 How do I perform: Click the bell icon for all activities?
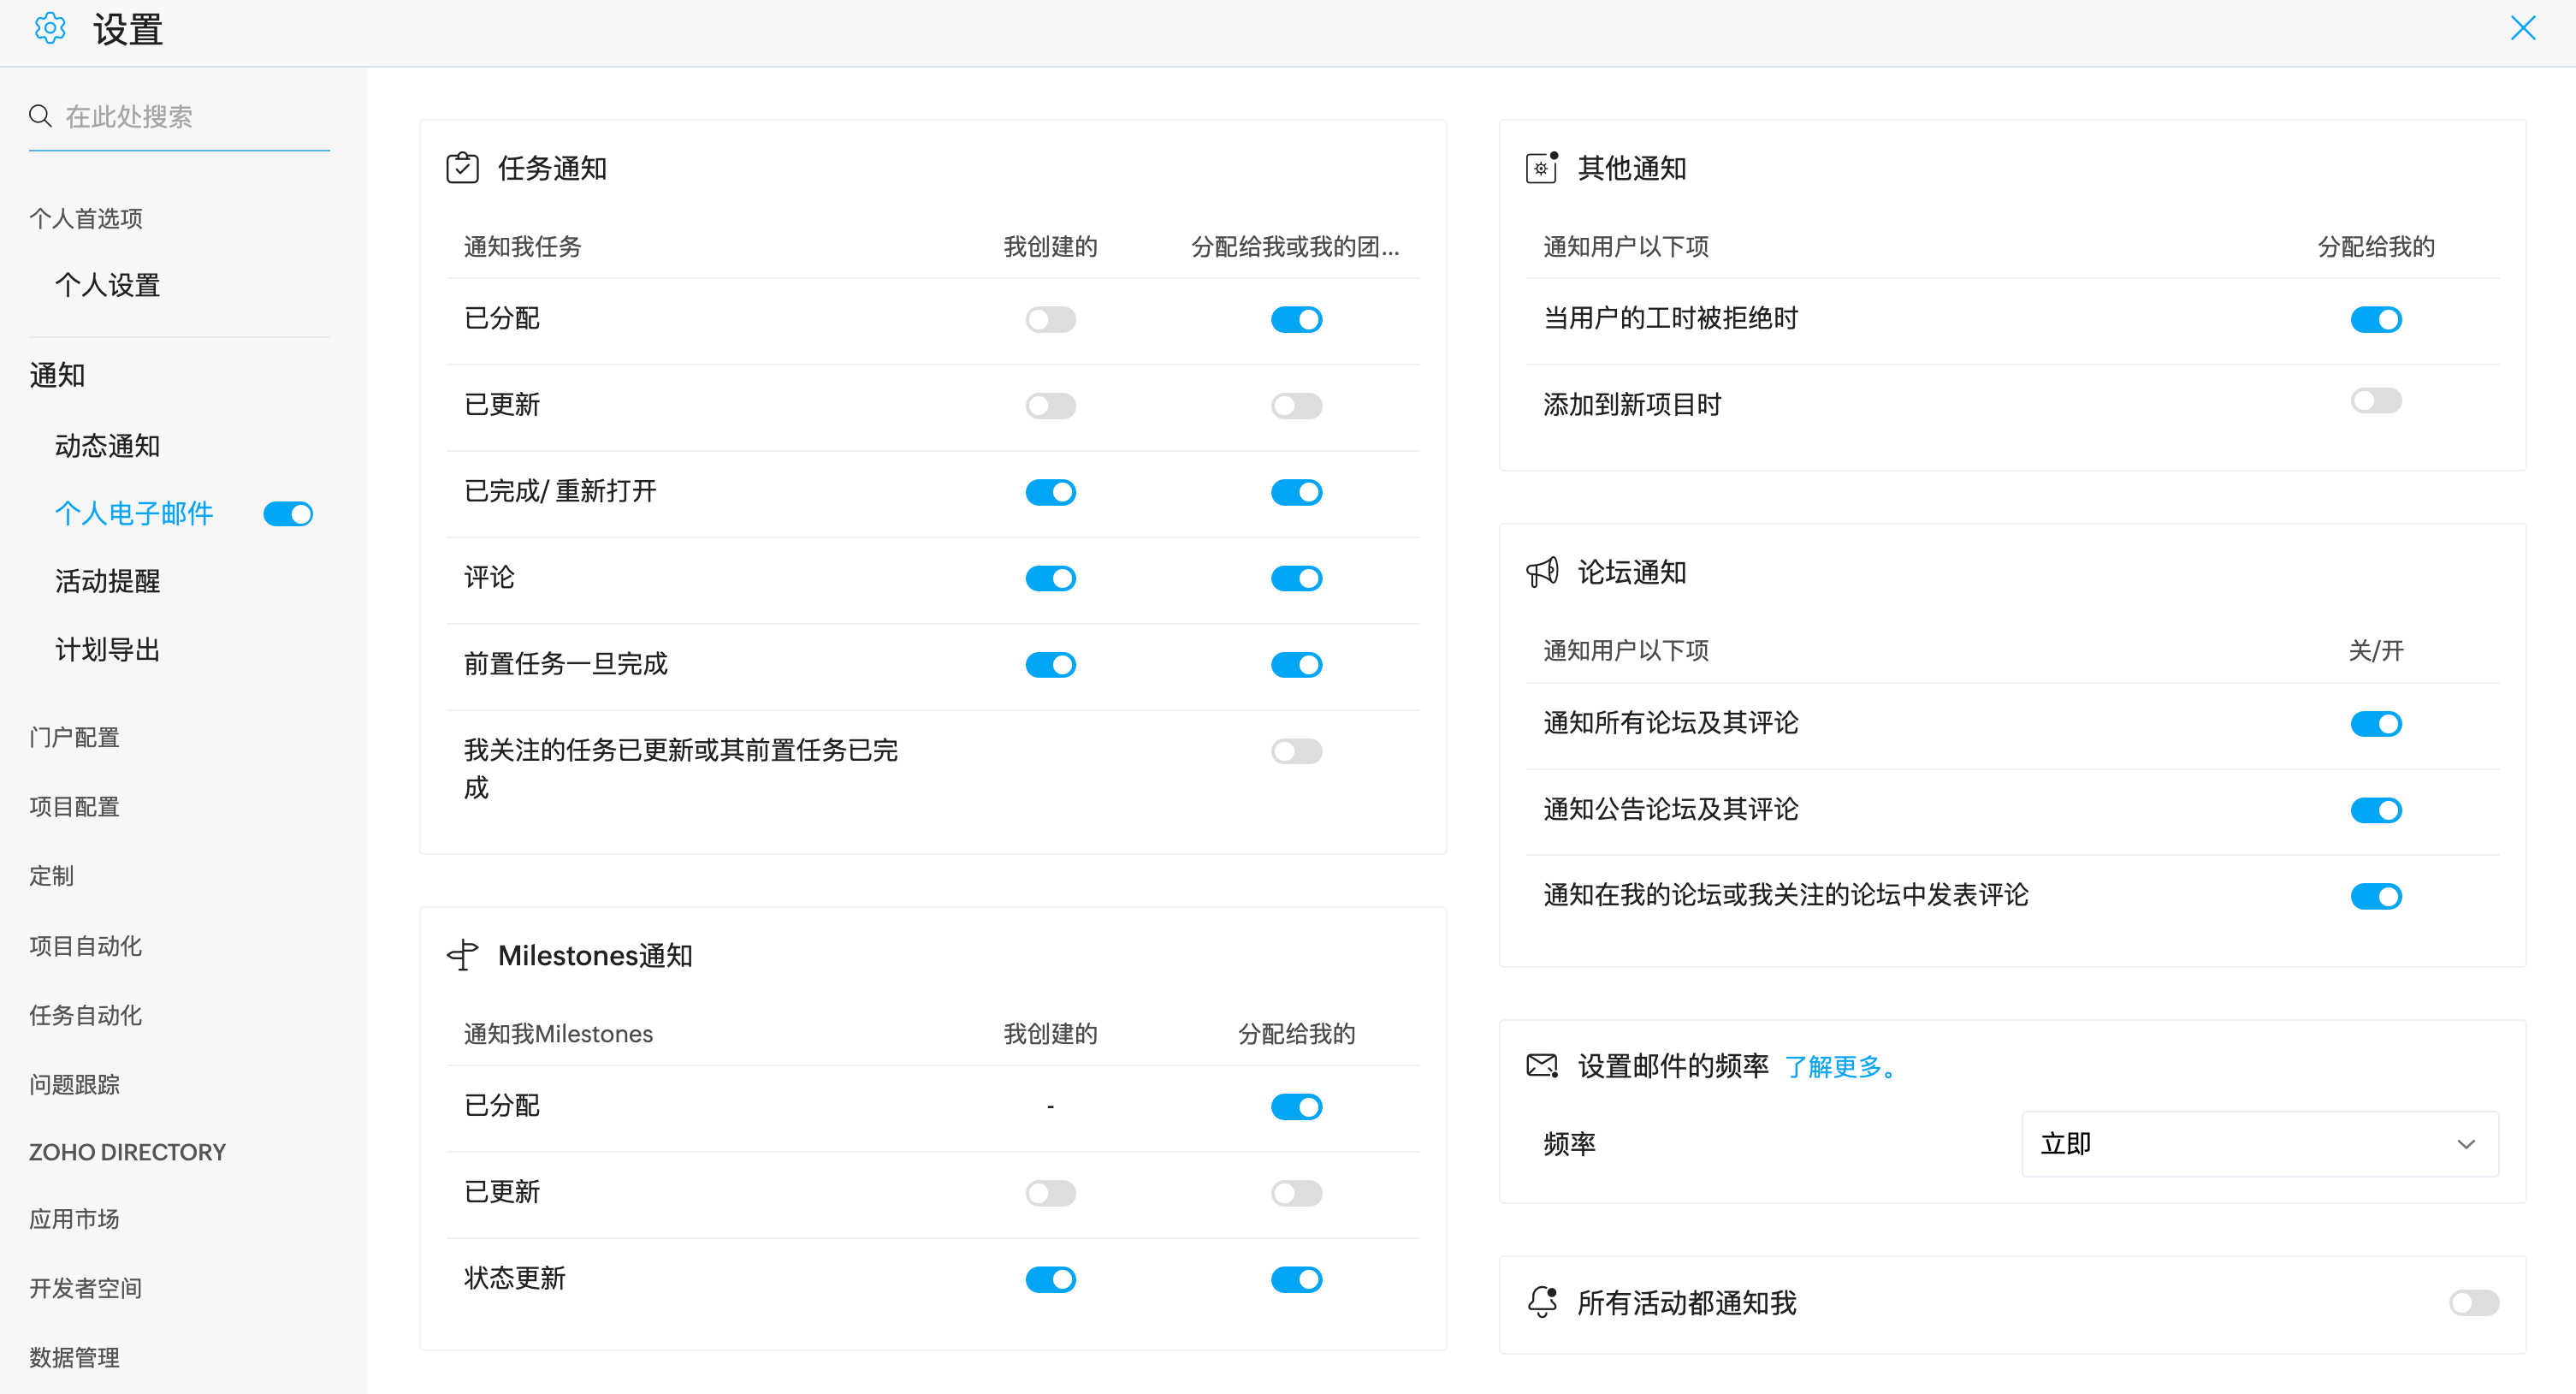click(1542, 1302)
